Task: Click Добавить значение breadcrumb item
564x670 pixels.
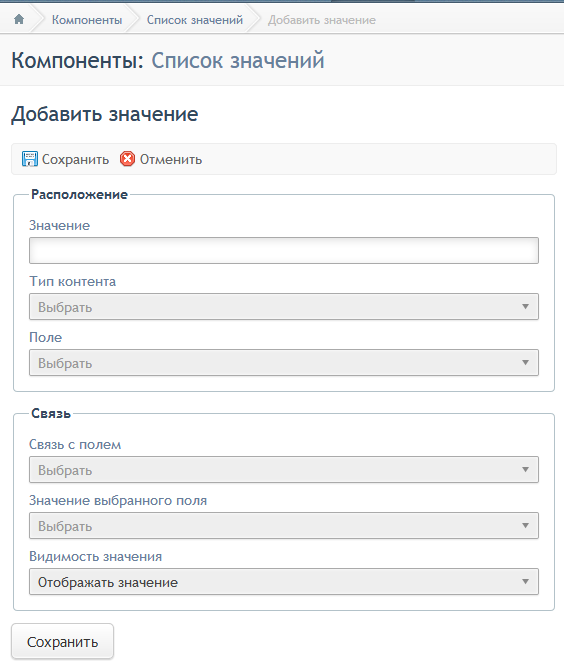Action: 322,20
